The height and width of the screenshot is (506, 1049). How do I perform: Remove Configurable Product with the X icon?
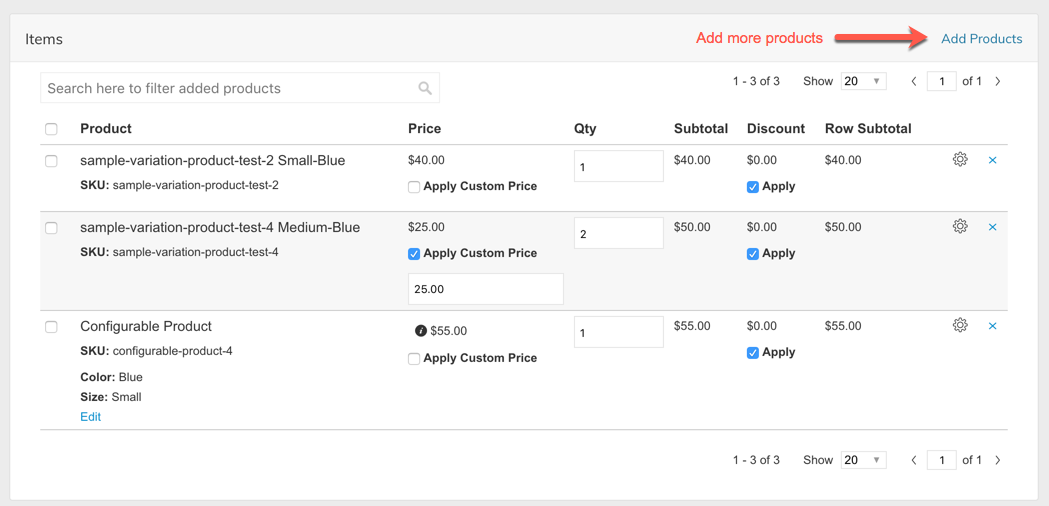(992, 326)
